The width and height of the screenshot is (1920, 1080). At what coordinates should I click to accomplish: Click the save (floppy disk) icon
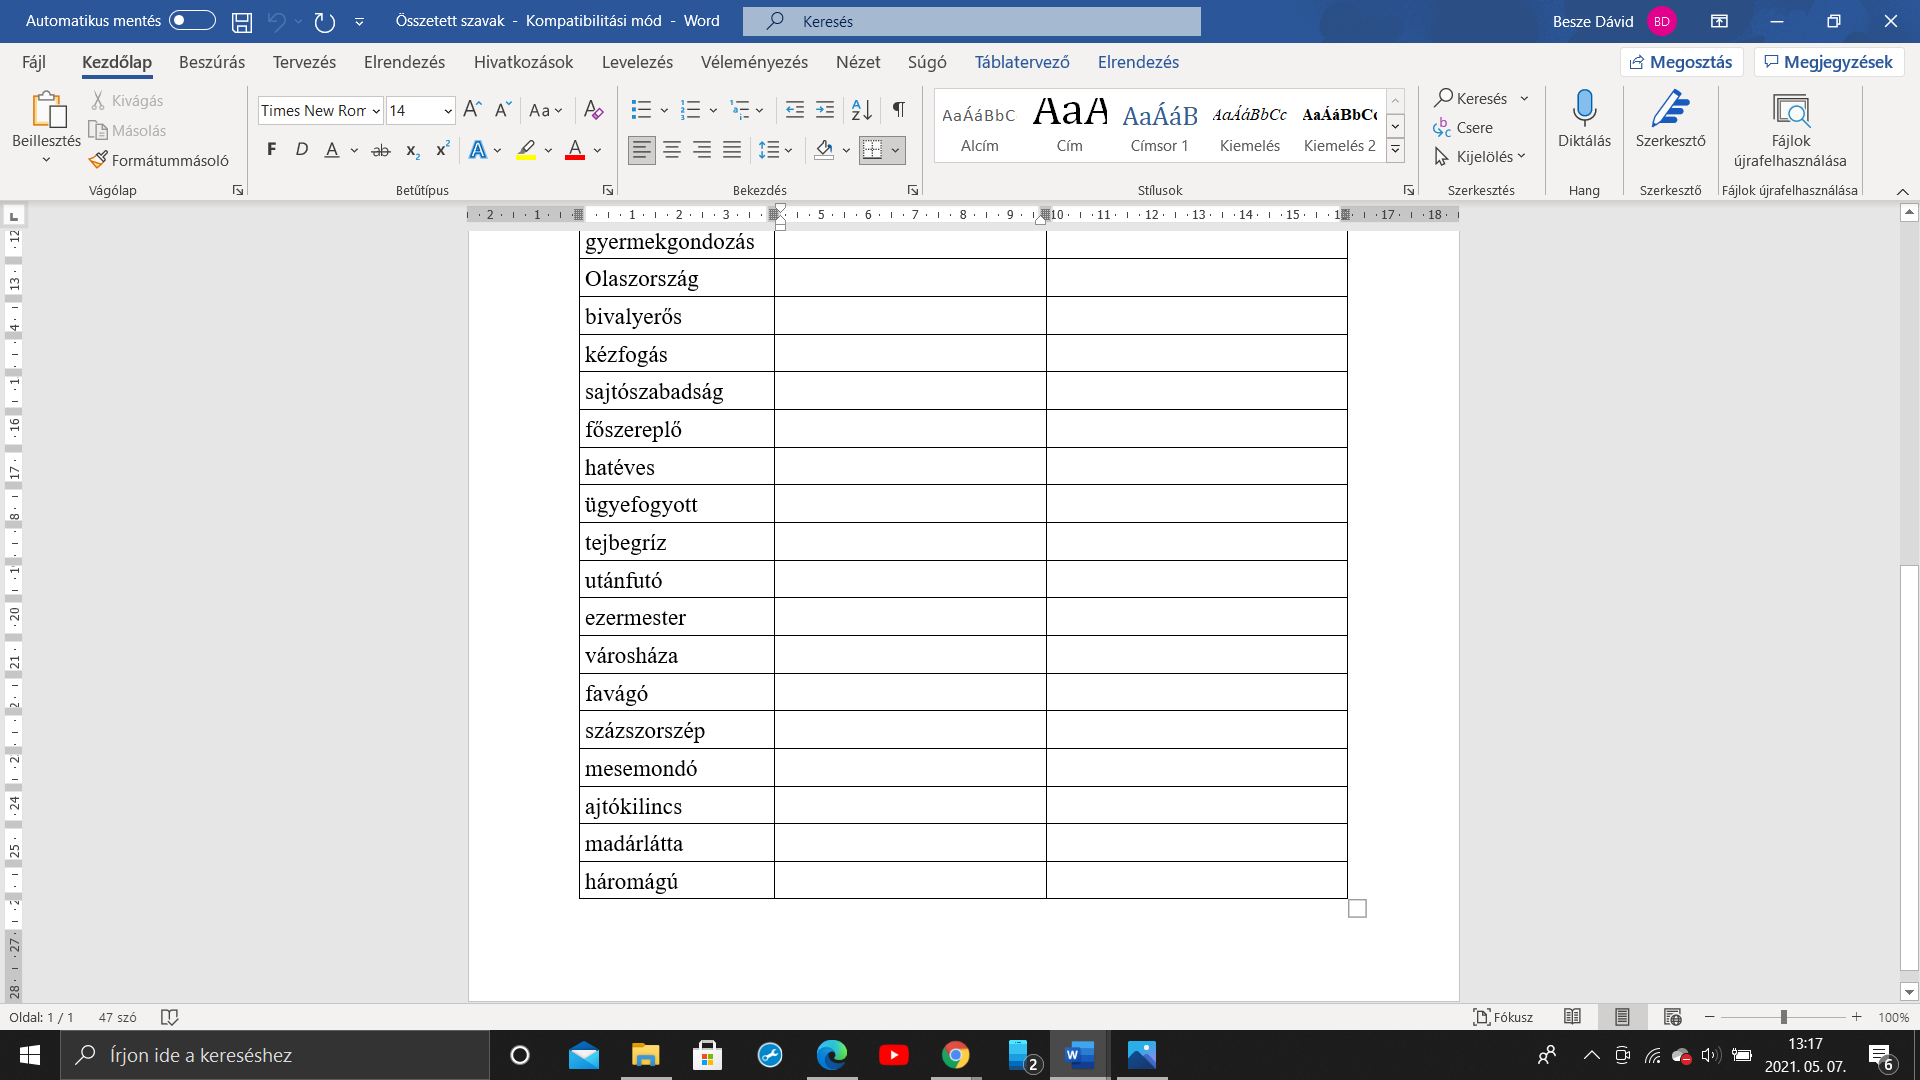click(x=242, y=21)
